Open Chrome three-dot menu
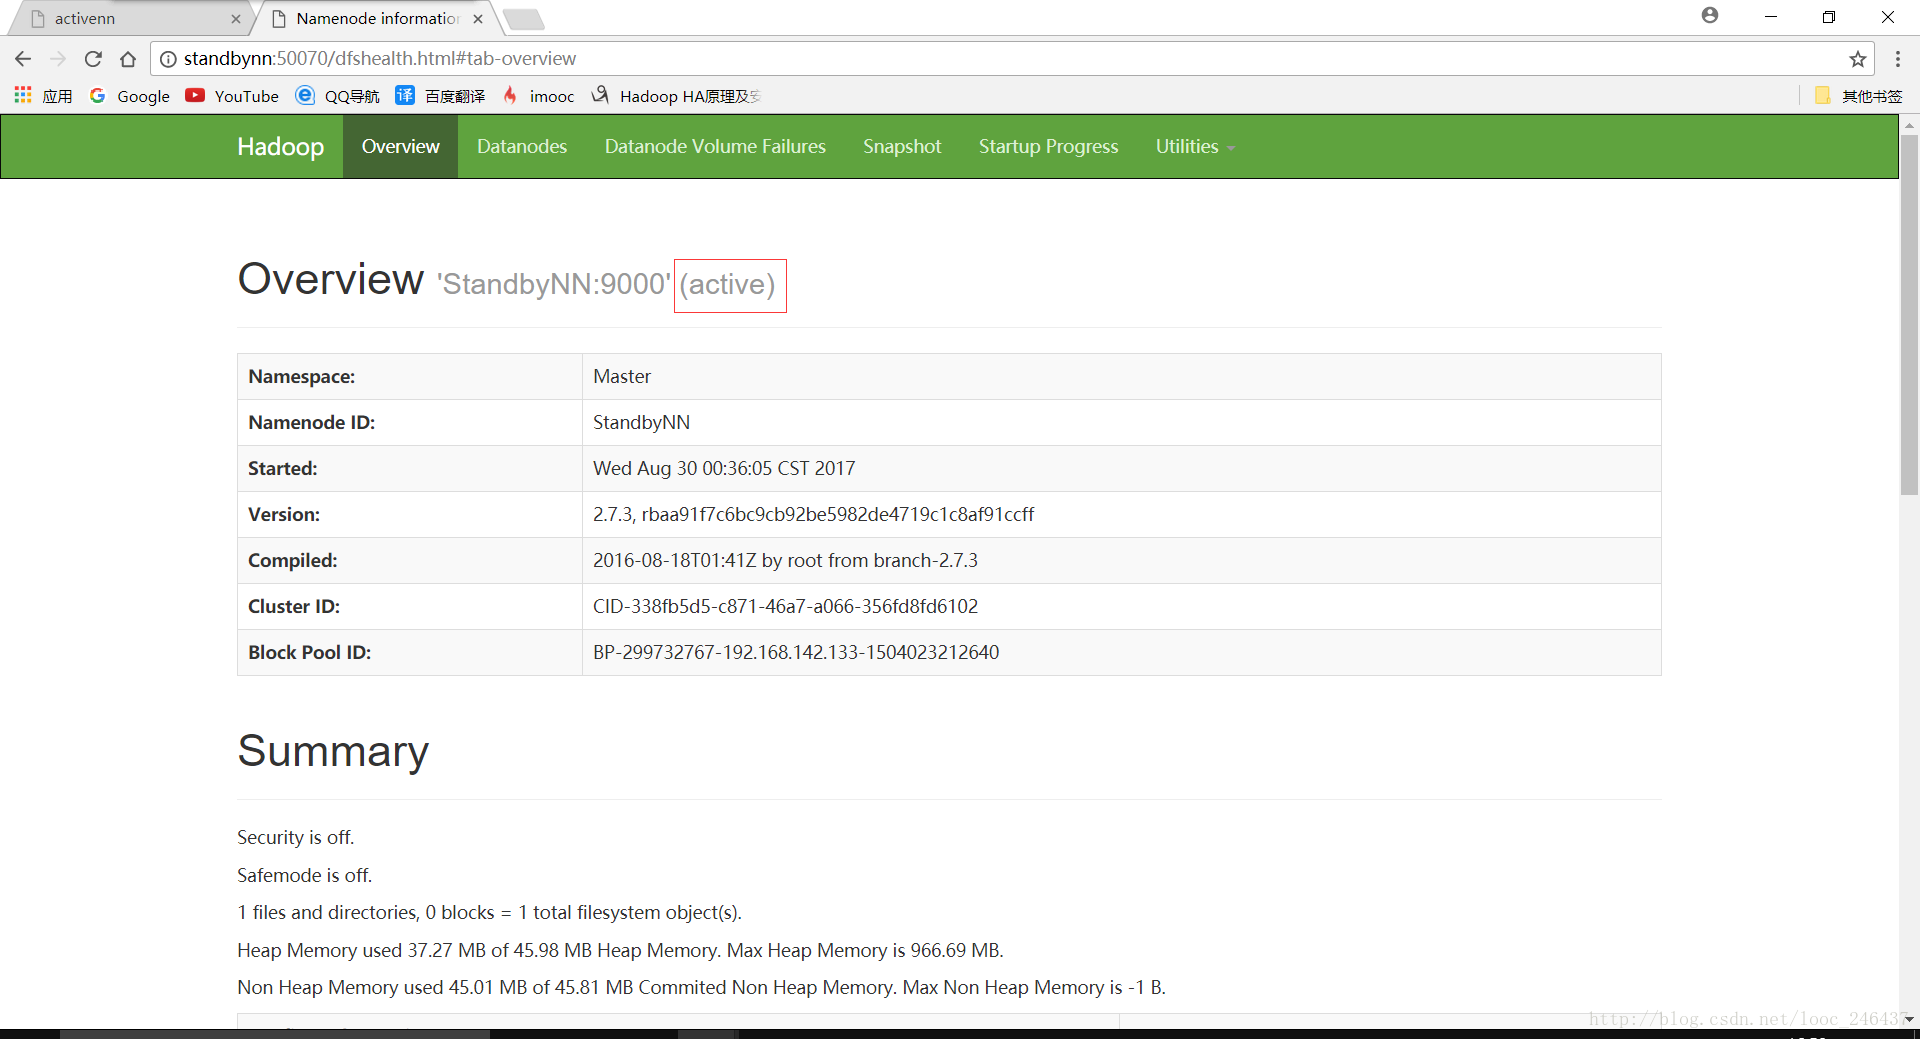The height and width of the screenshot is (1039, 1920). (1897, 59)
